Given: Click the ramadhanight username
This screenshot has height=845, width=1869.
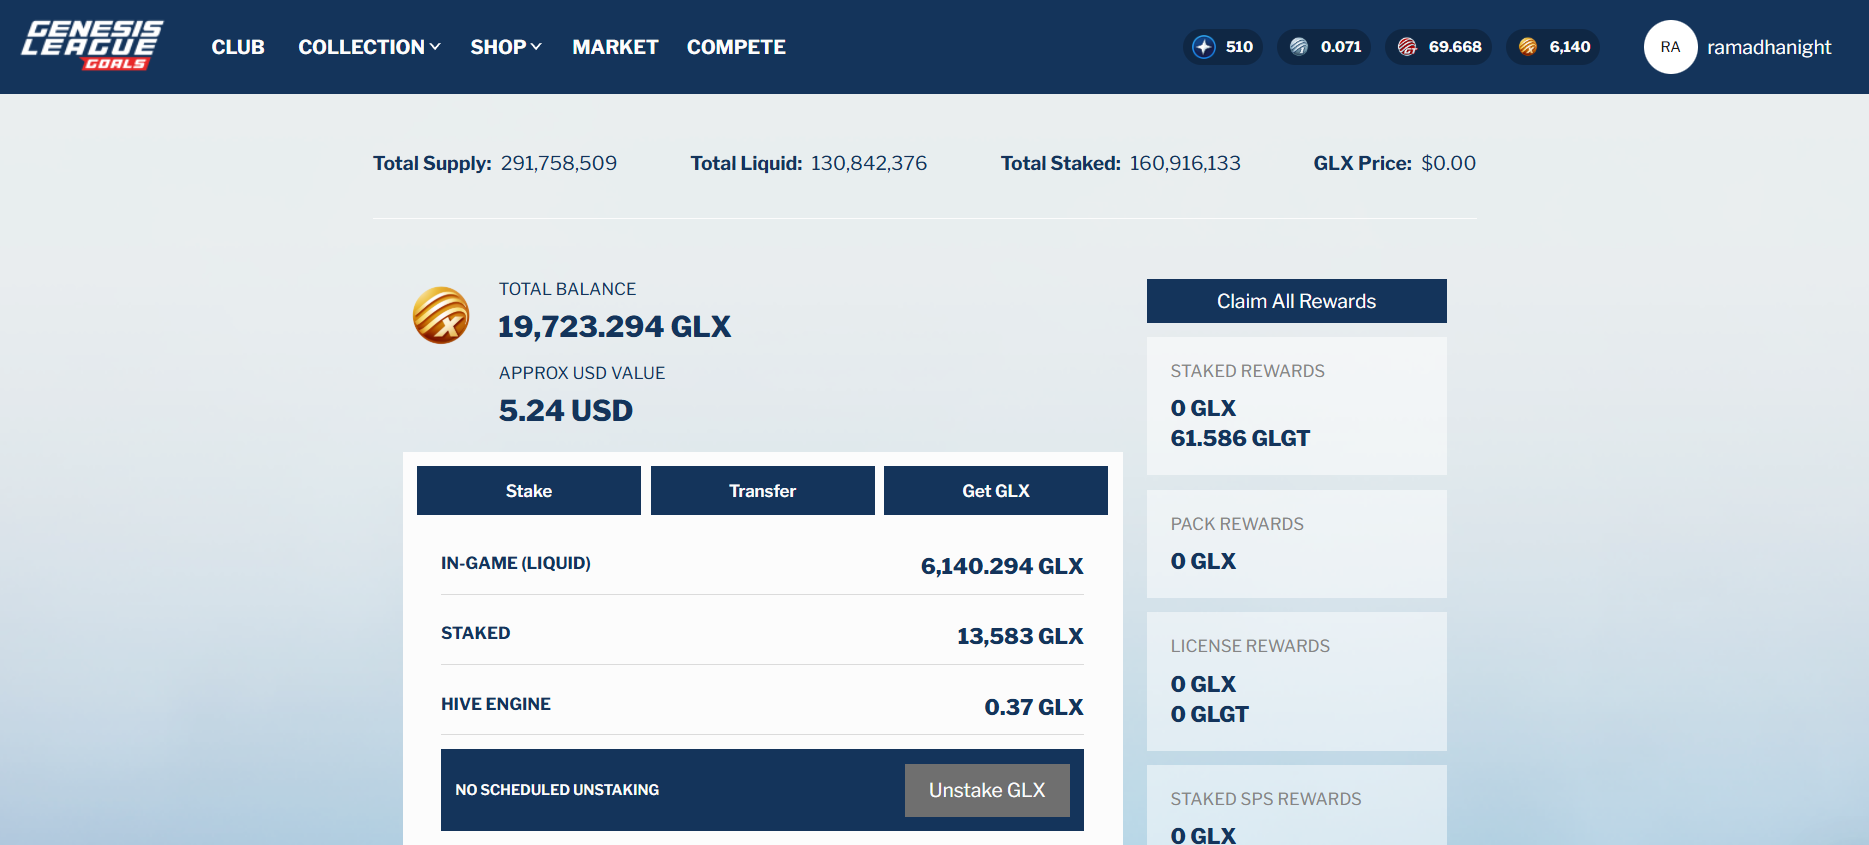Looking at the screenshot, I should pyautogui.click(x=1769, y=47).
